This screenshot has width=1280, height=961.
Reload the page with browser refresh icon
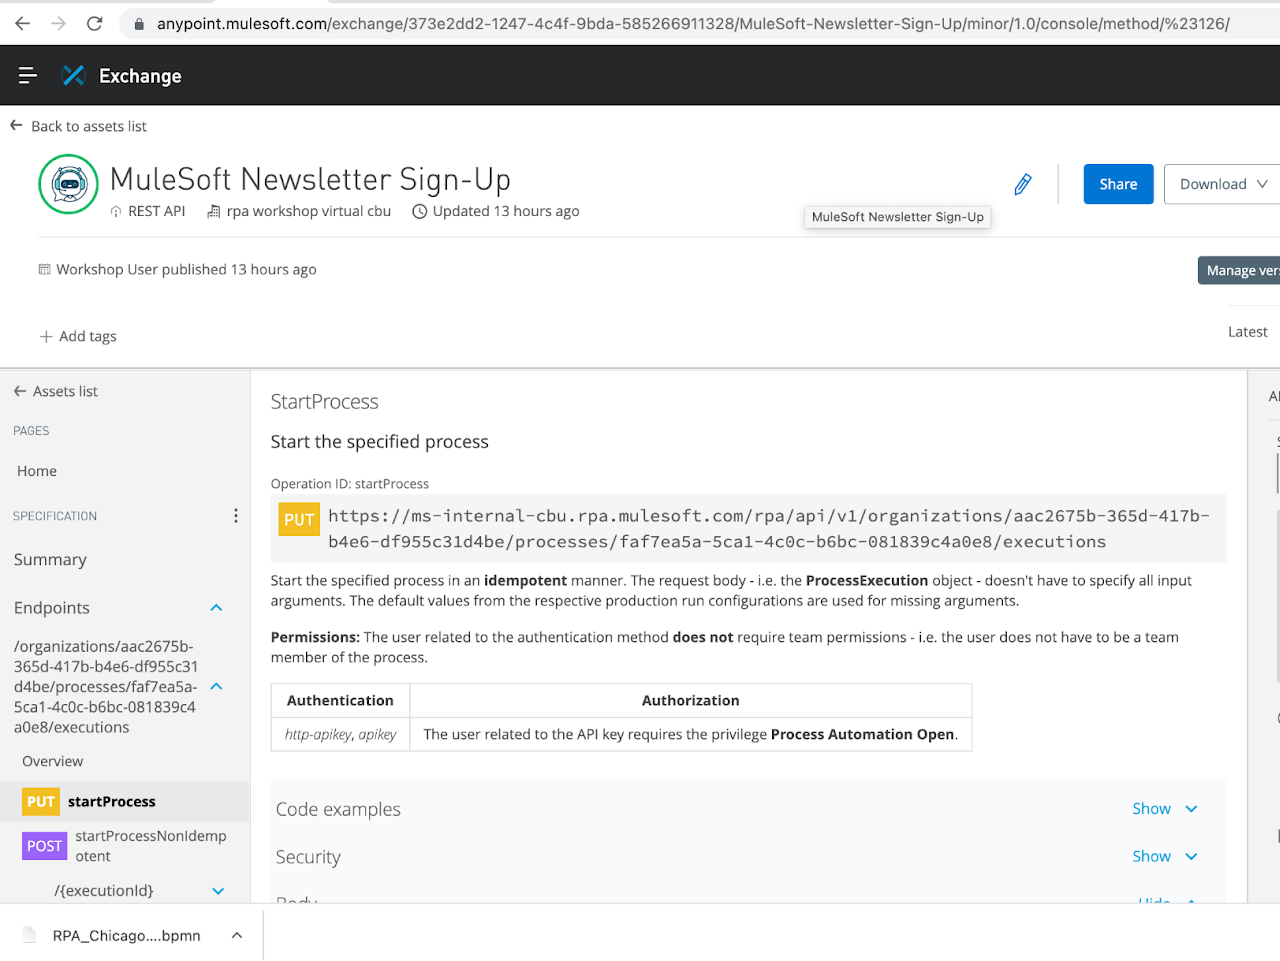click(x=95, y=23)
